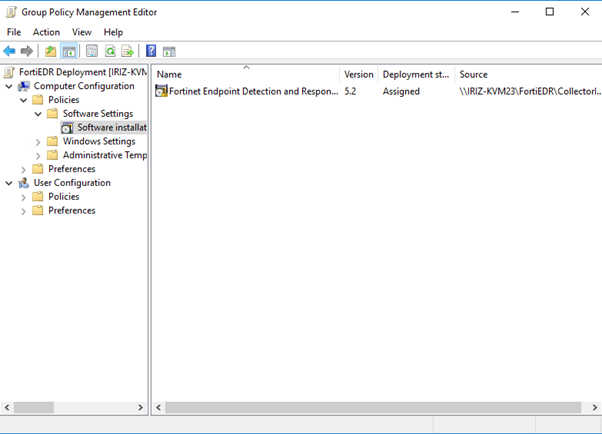Select the Computer Configuration label
602x434 pixels.
[84, 86]
